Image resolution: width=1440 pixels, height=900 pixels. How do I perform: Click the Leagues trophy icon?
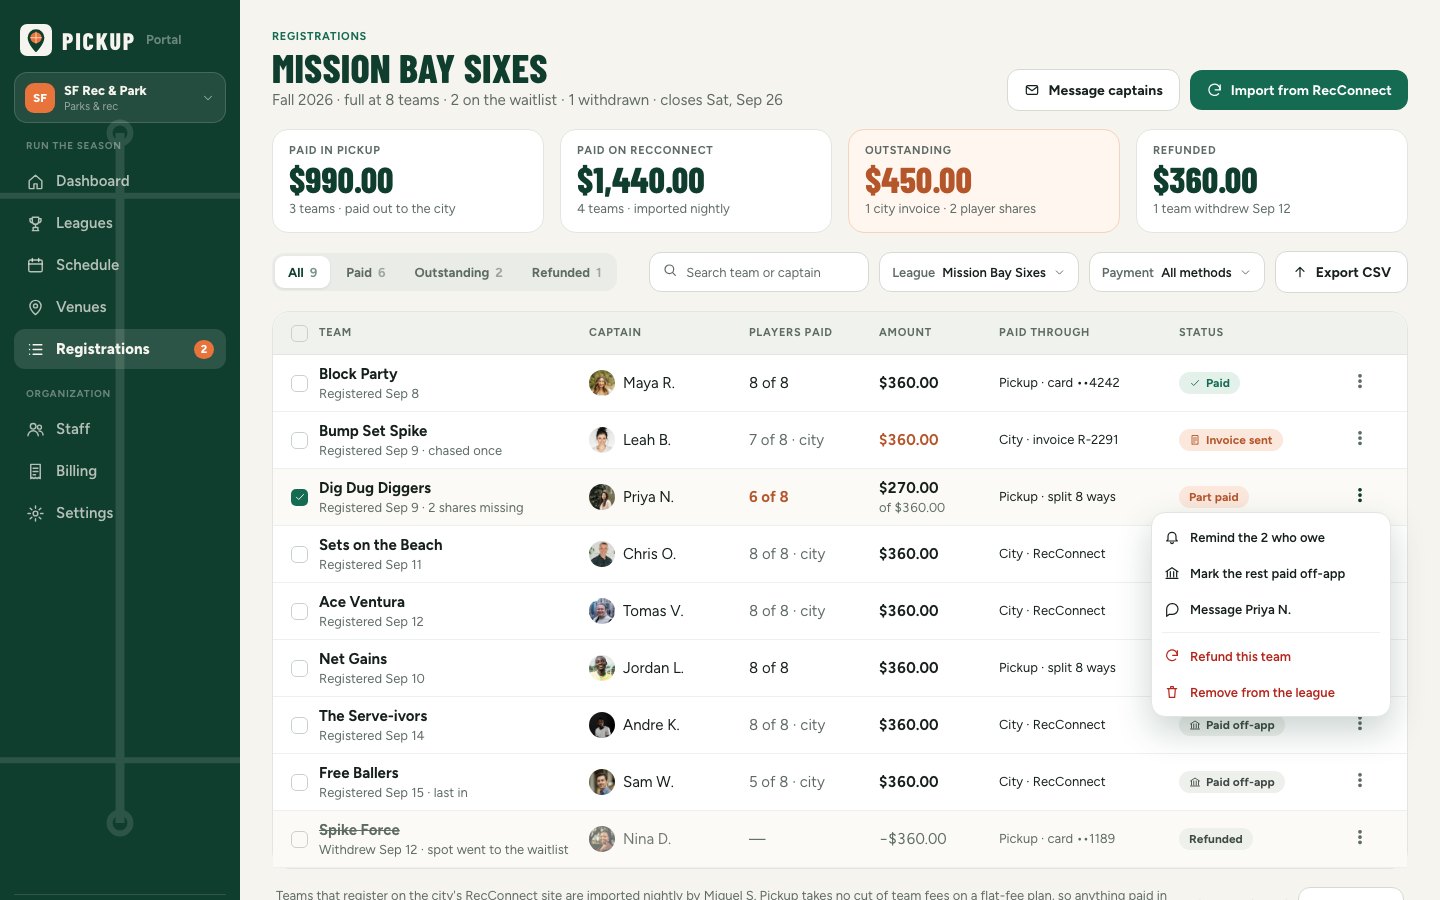click(36, 223)
